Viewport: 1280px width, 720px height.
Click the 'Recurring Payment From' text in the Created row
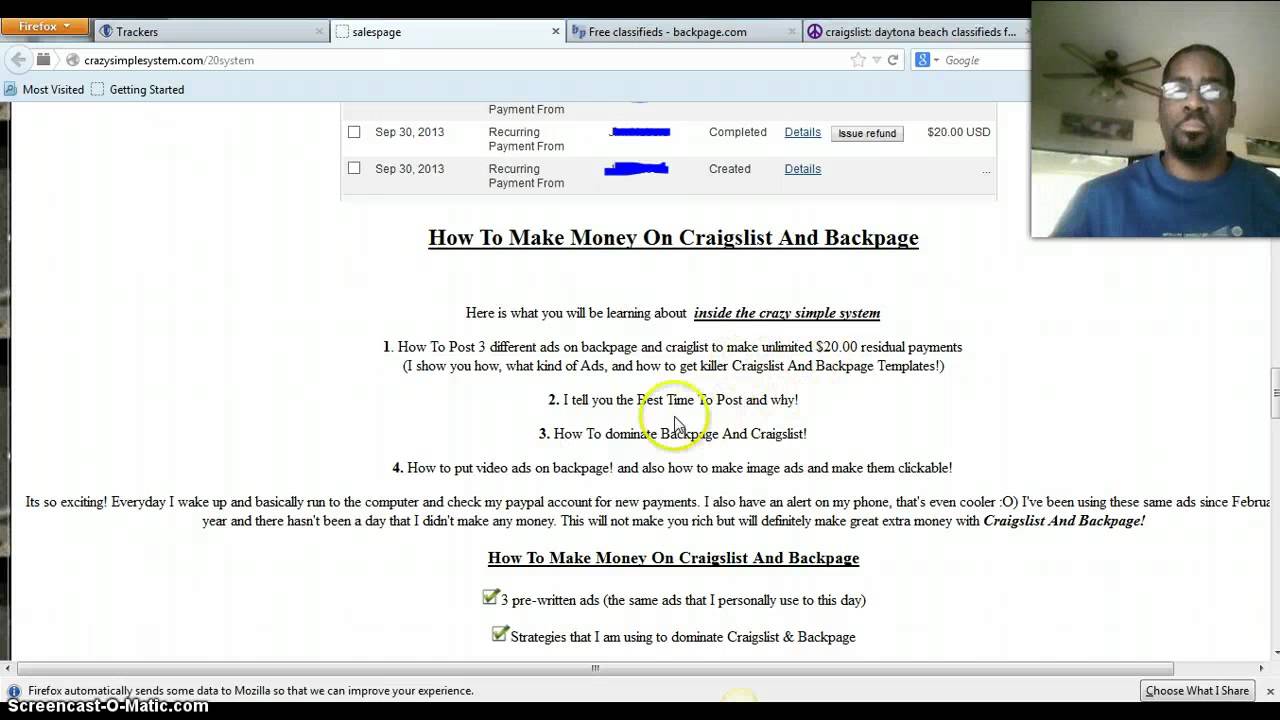pyautogui.click(x=526, y=176)
